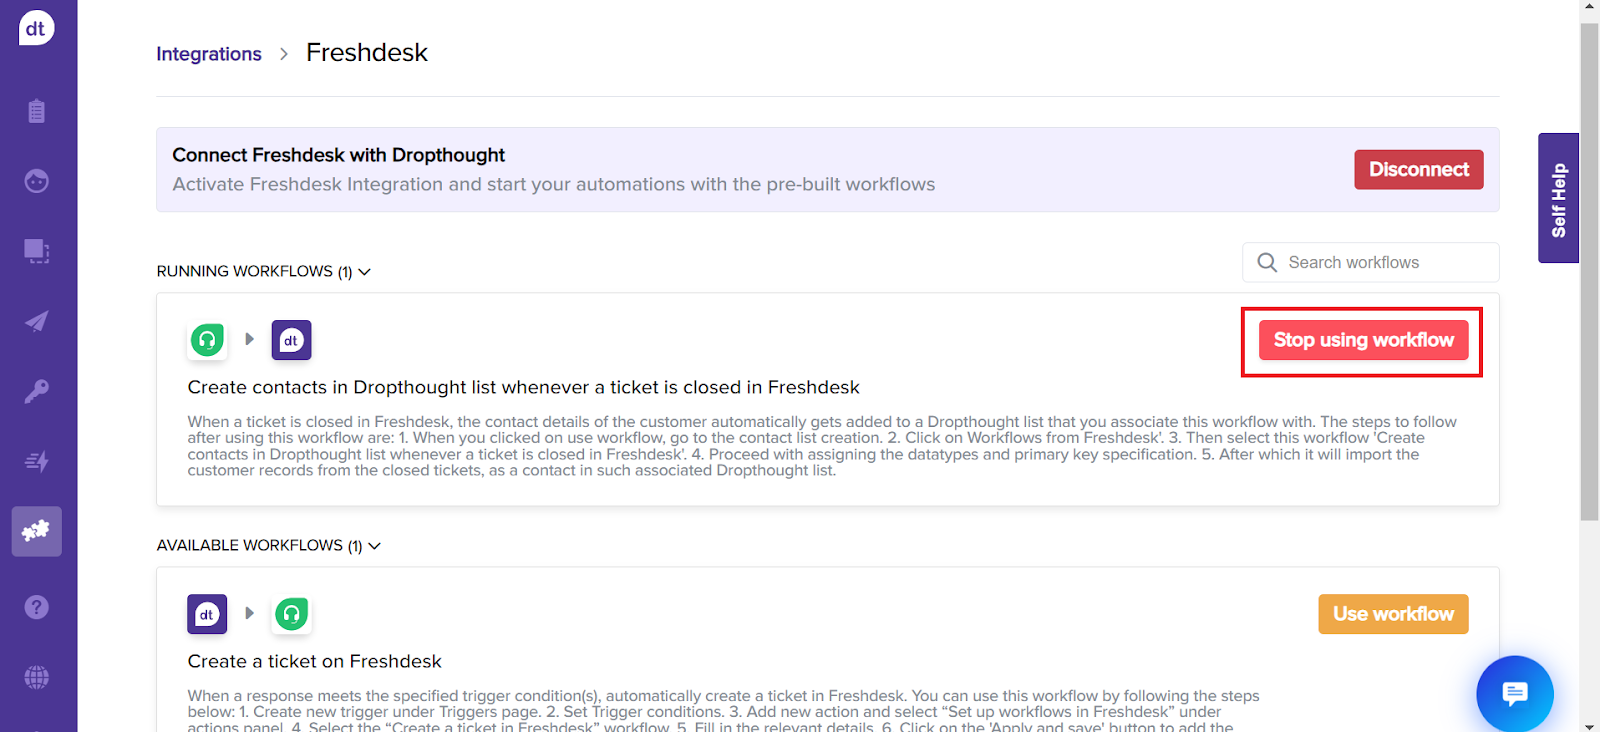Image resolution: width=1600 pixels, height=732 pixels.
Task: Click the Dropthought dt logo in sidebar
Action: coord(36,28)
